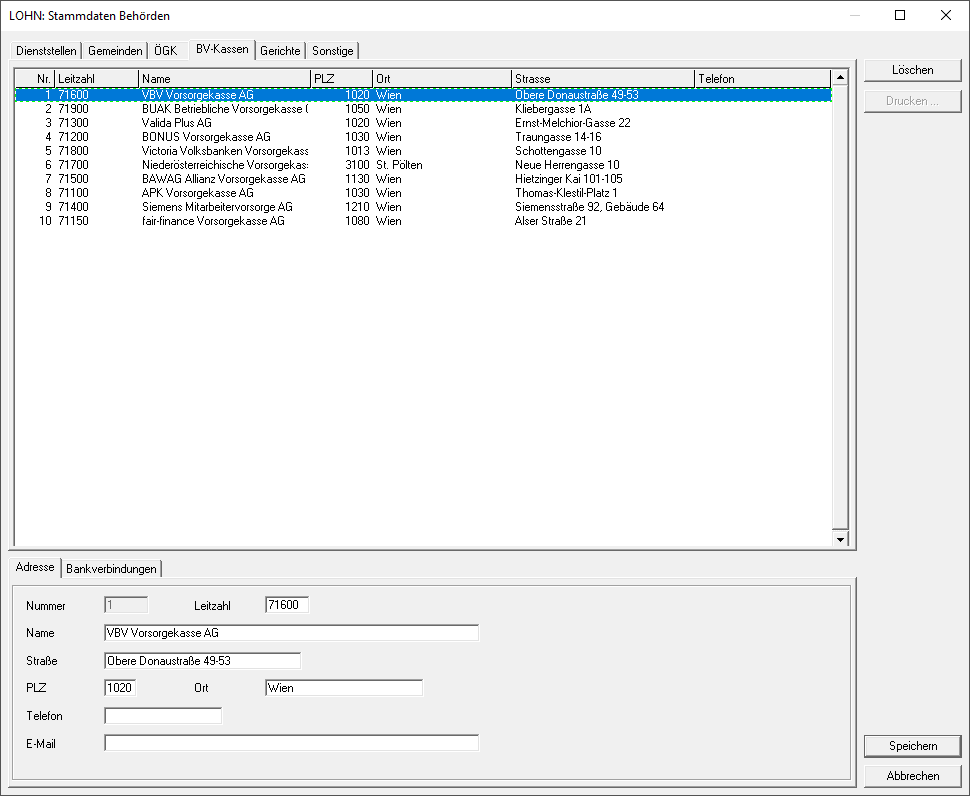This screenshot has width=970, height=796.
Task: Click the Strasse column header
Action: click(x=602, y=79)
